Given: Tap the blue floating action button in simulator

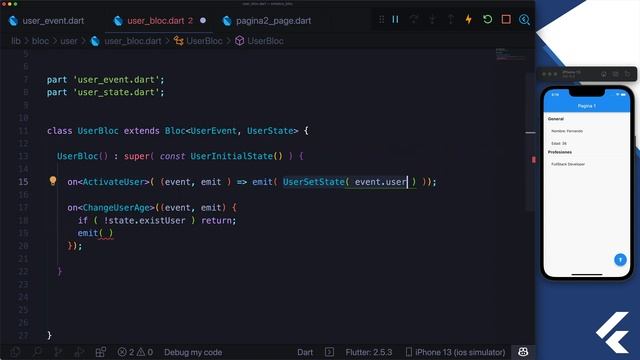Looking at the screenshot, I should point(620,260).
